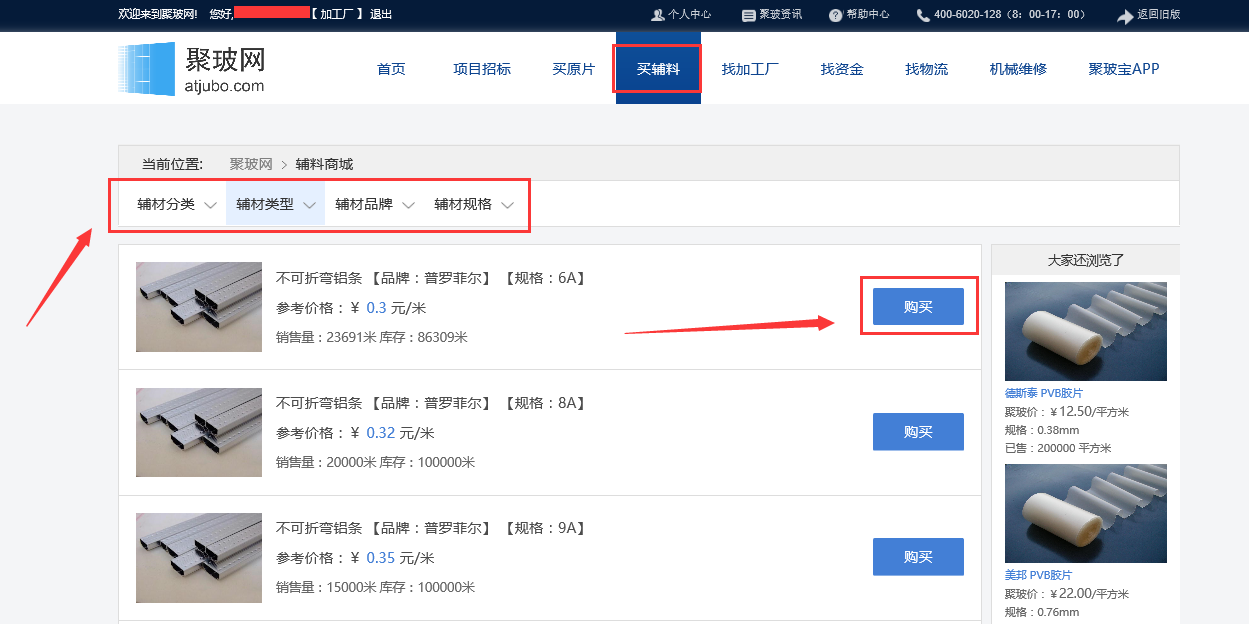
Task: Expand the 辅材类型 filter dropdown
Action: click(275, 204)
